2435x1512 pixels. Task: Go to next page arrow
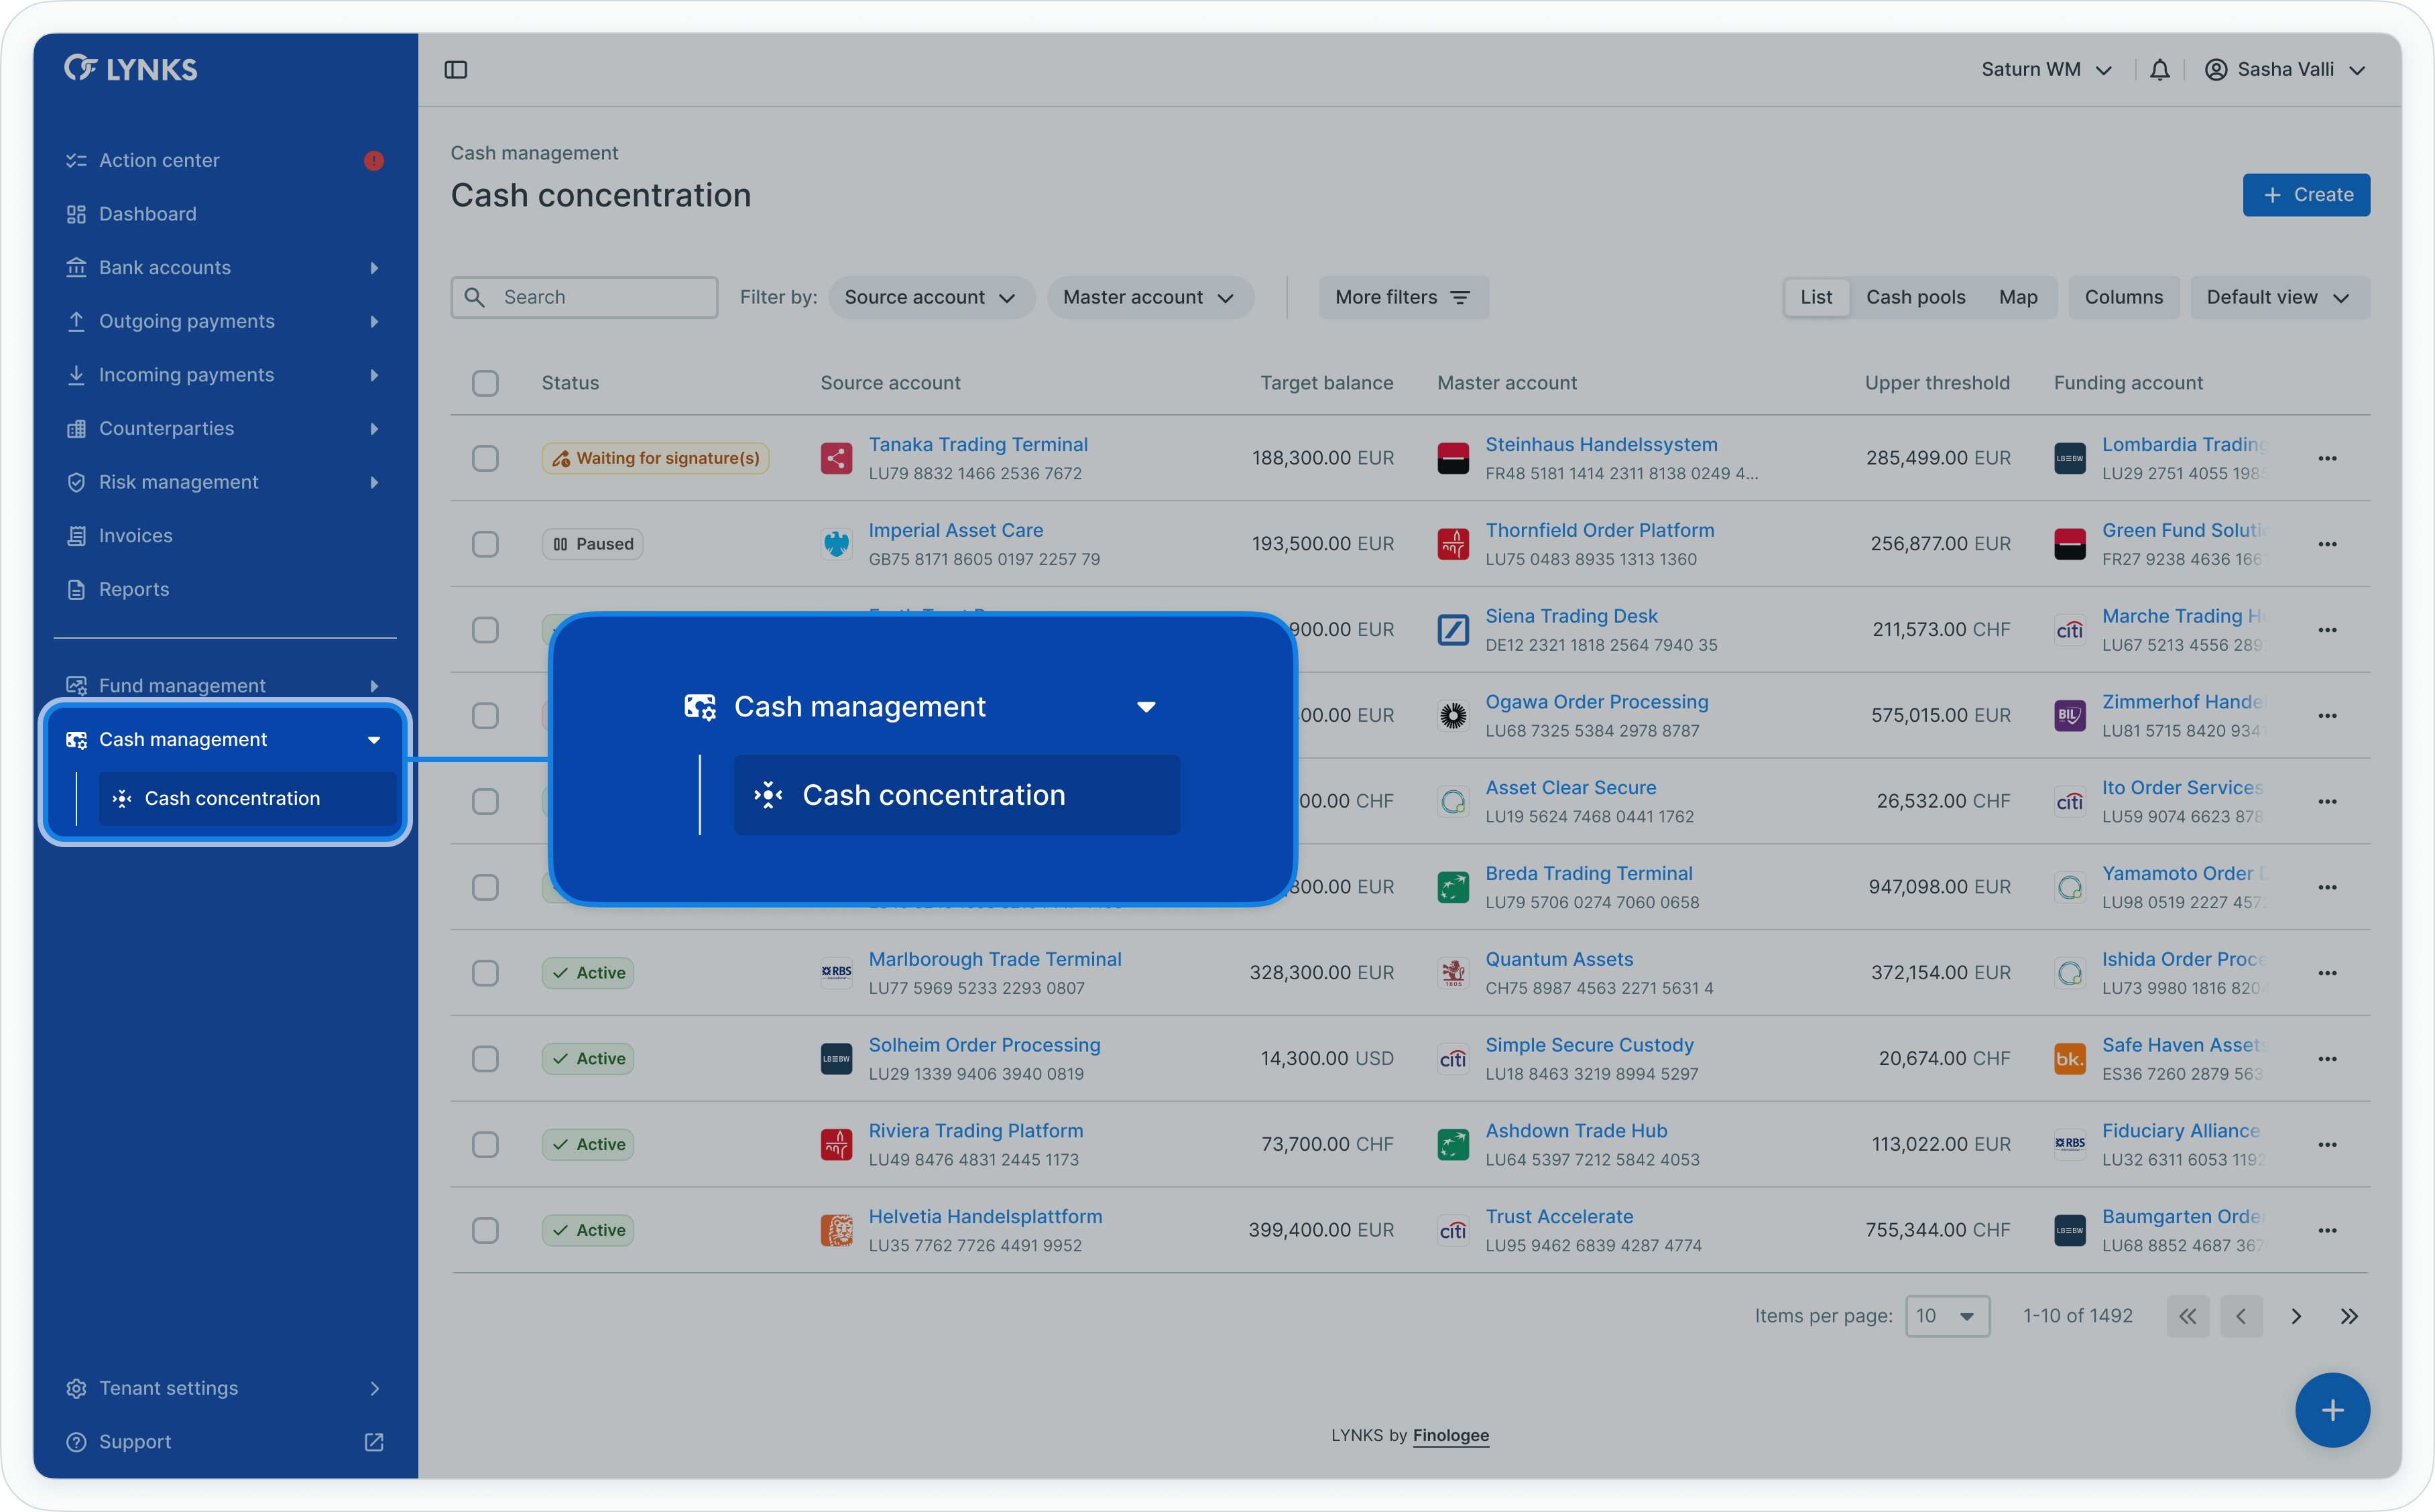point(2296,1316)
